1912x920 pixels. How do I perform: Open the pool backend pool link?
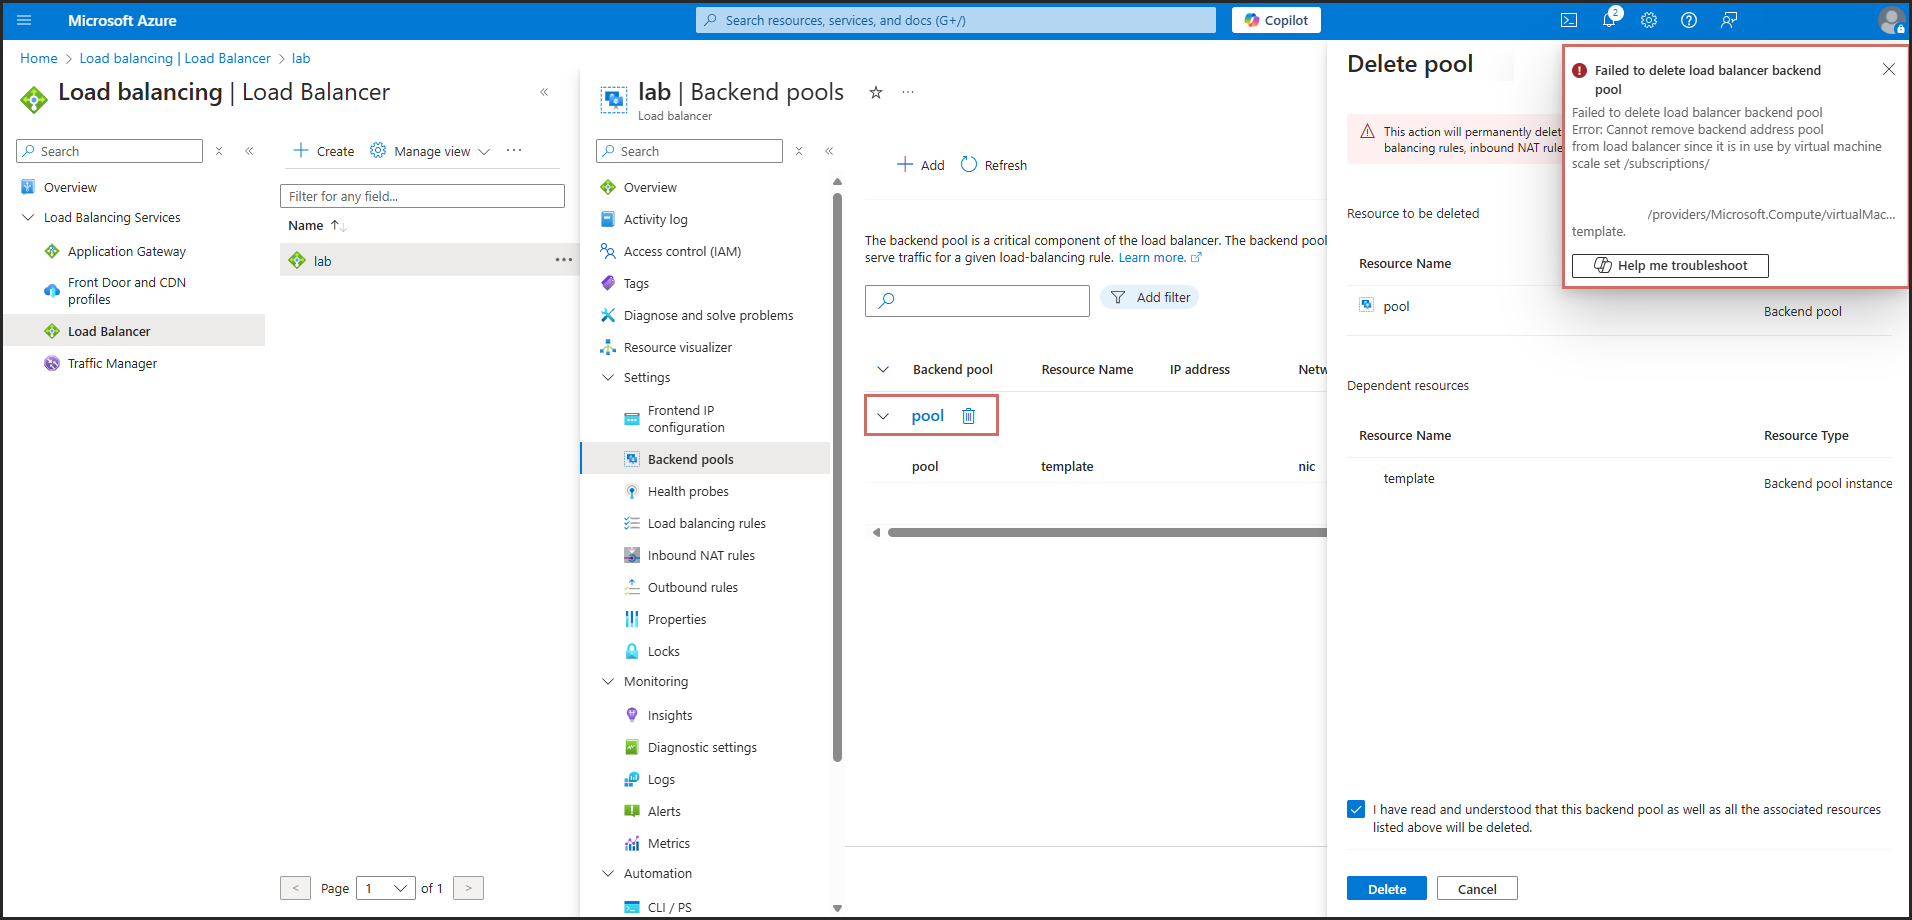coord(928,416)
